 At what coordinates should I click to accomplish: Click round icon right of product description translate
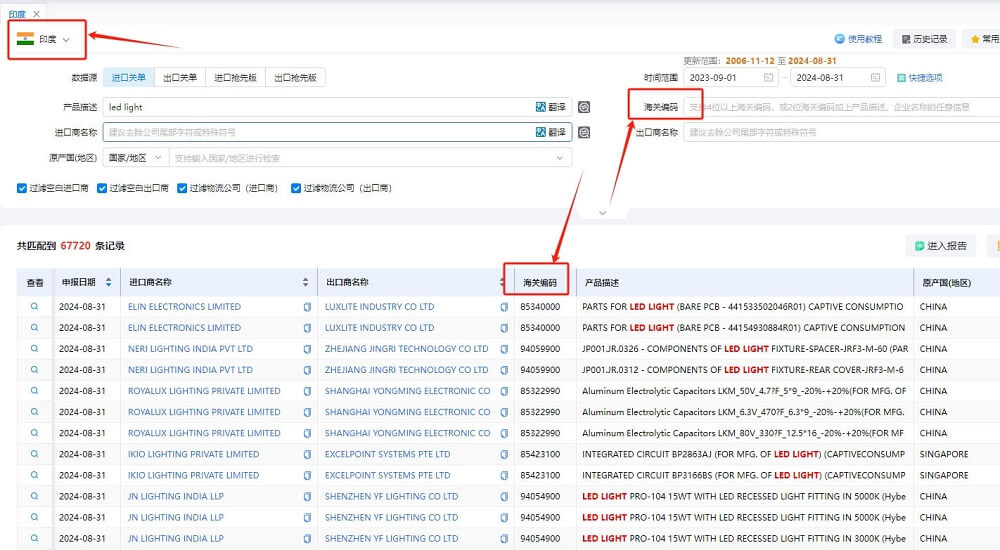pos(584,107)
